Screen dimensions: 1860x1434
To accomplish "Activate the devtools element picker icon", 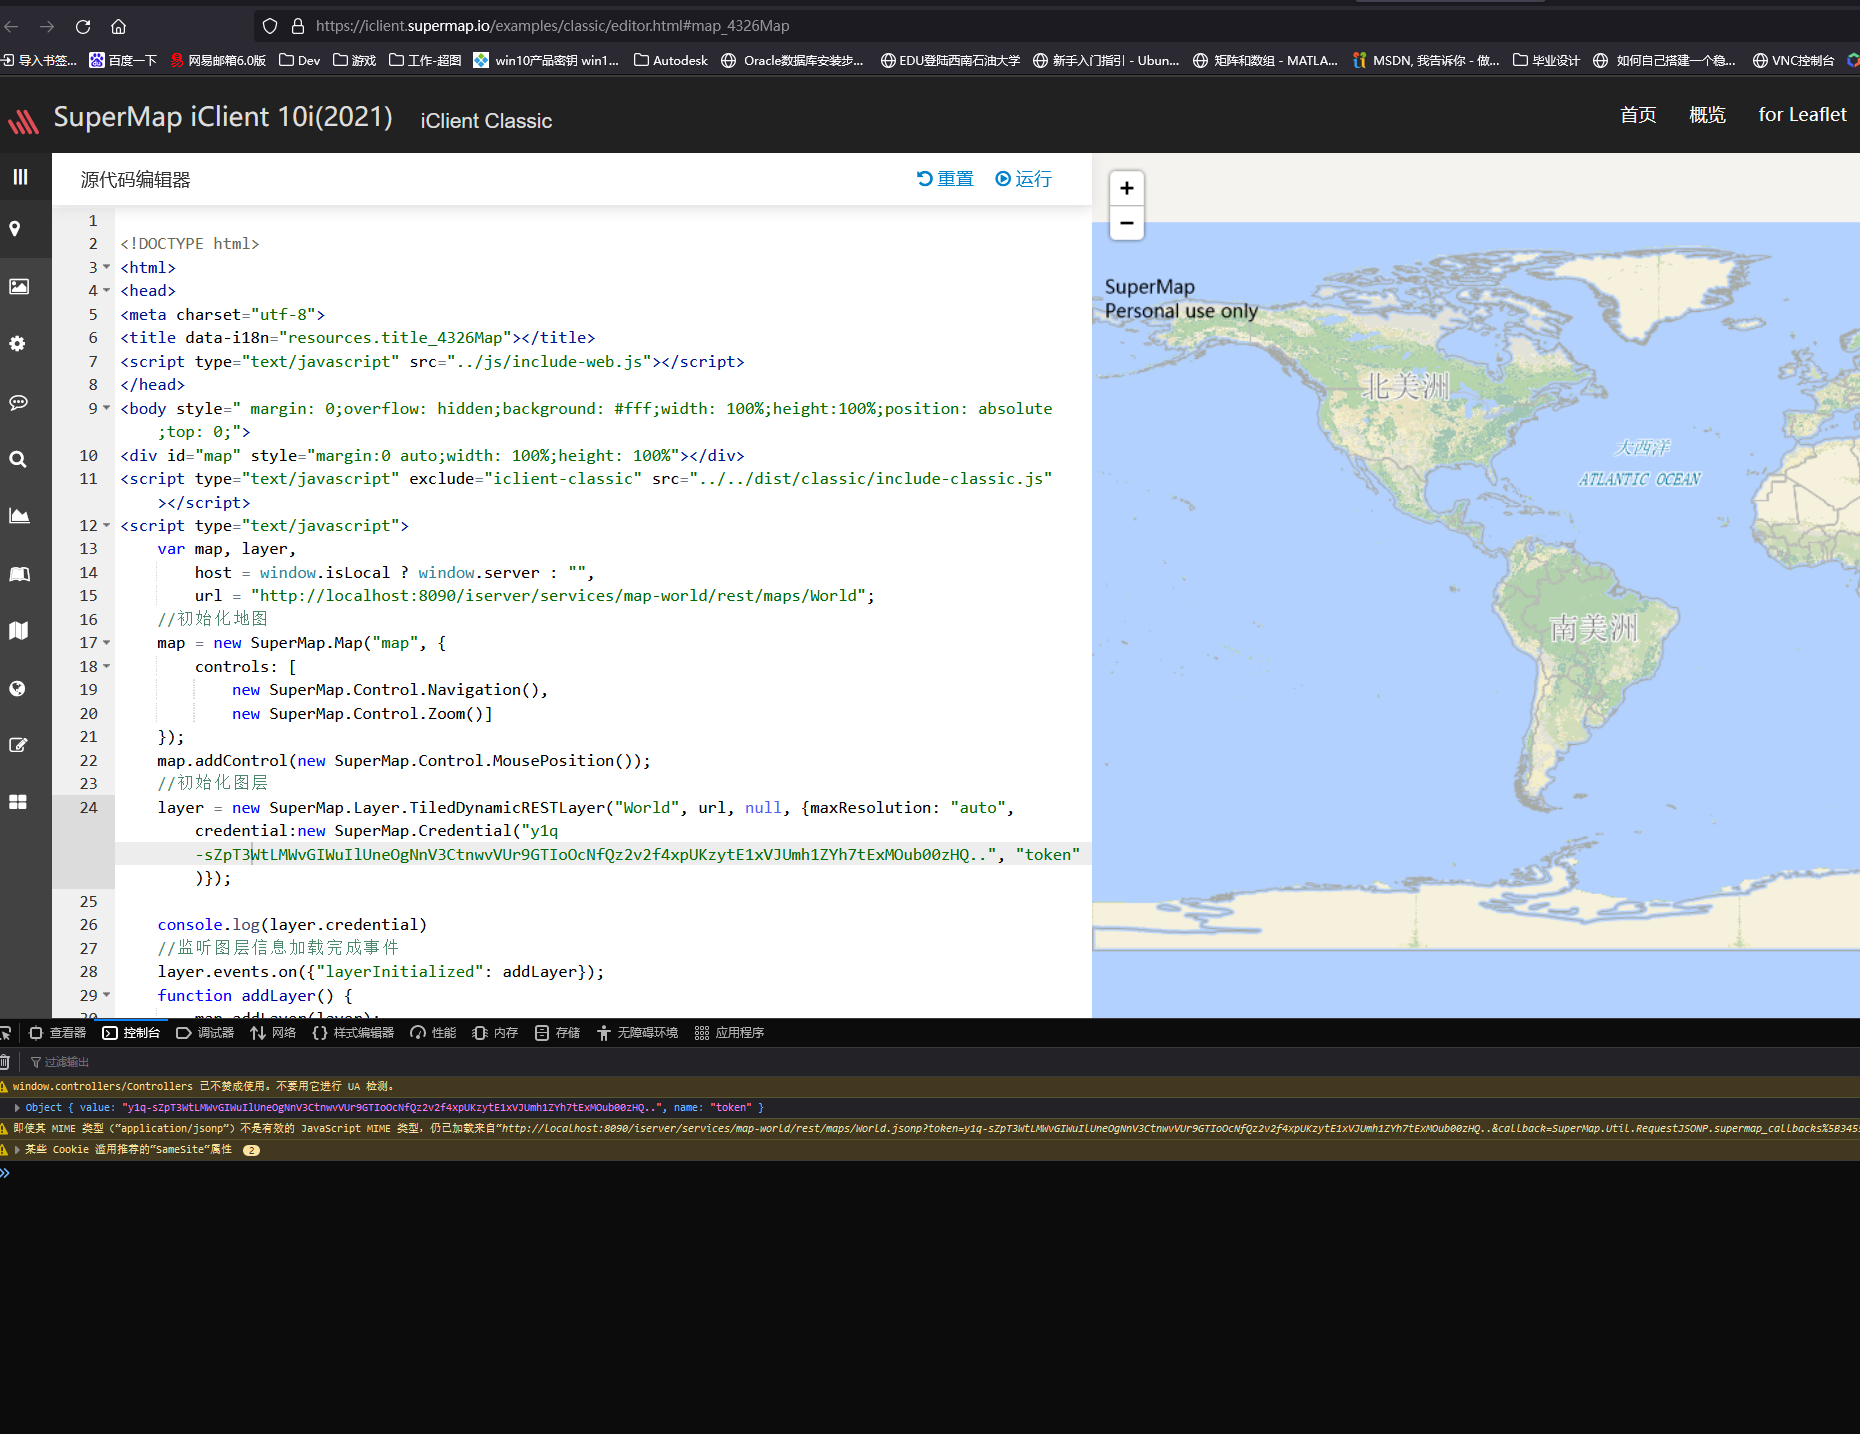I will (x=6, y=1033).
